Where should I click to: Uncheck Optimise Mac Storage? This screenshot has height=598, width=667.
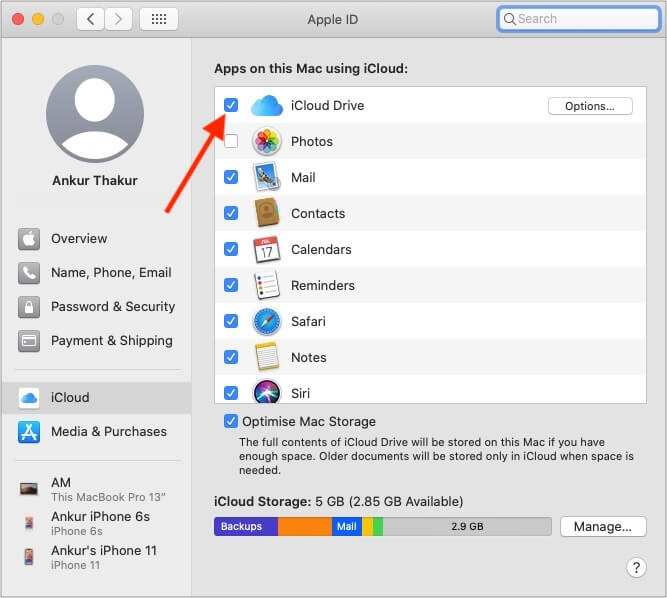(231, 421)
